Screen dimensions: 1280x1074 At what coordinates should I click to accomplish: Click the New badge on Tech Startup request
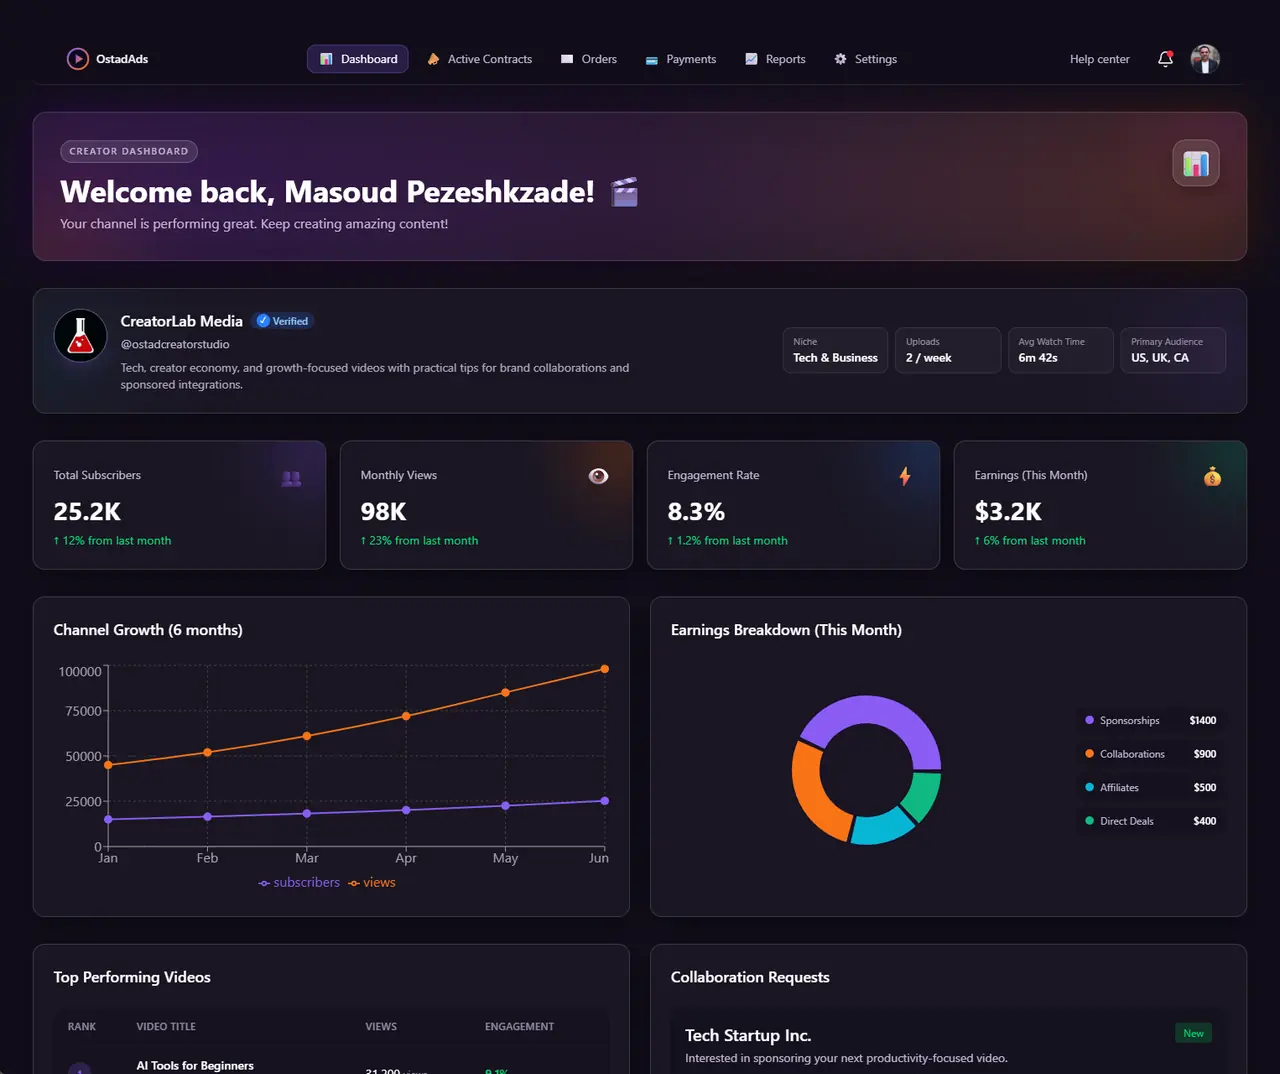1193,1033
